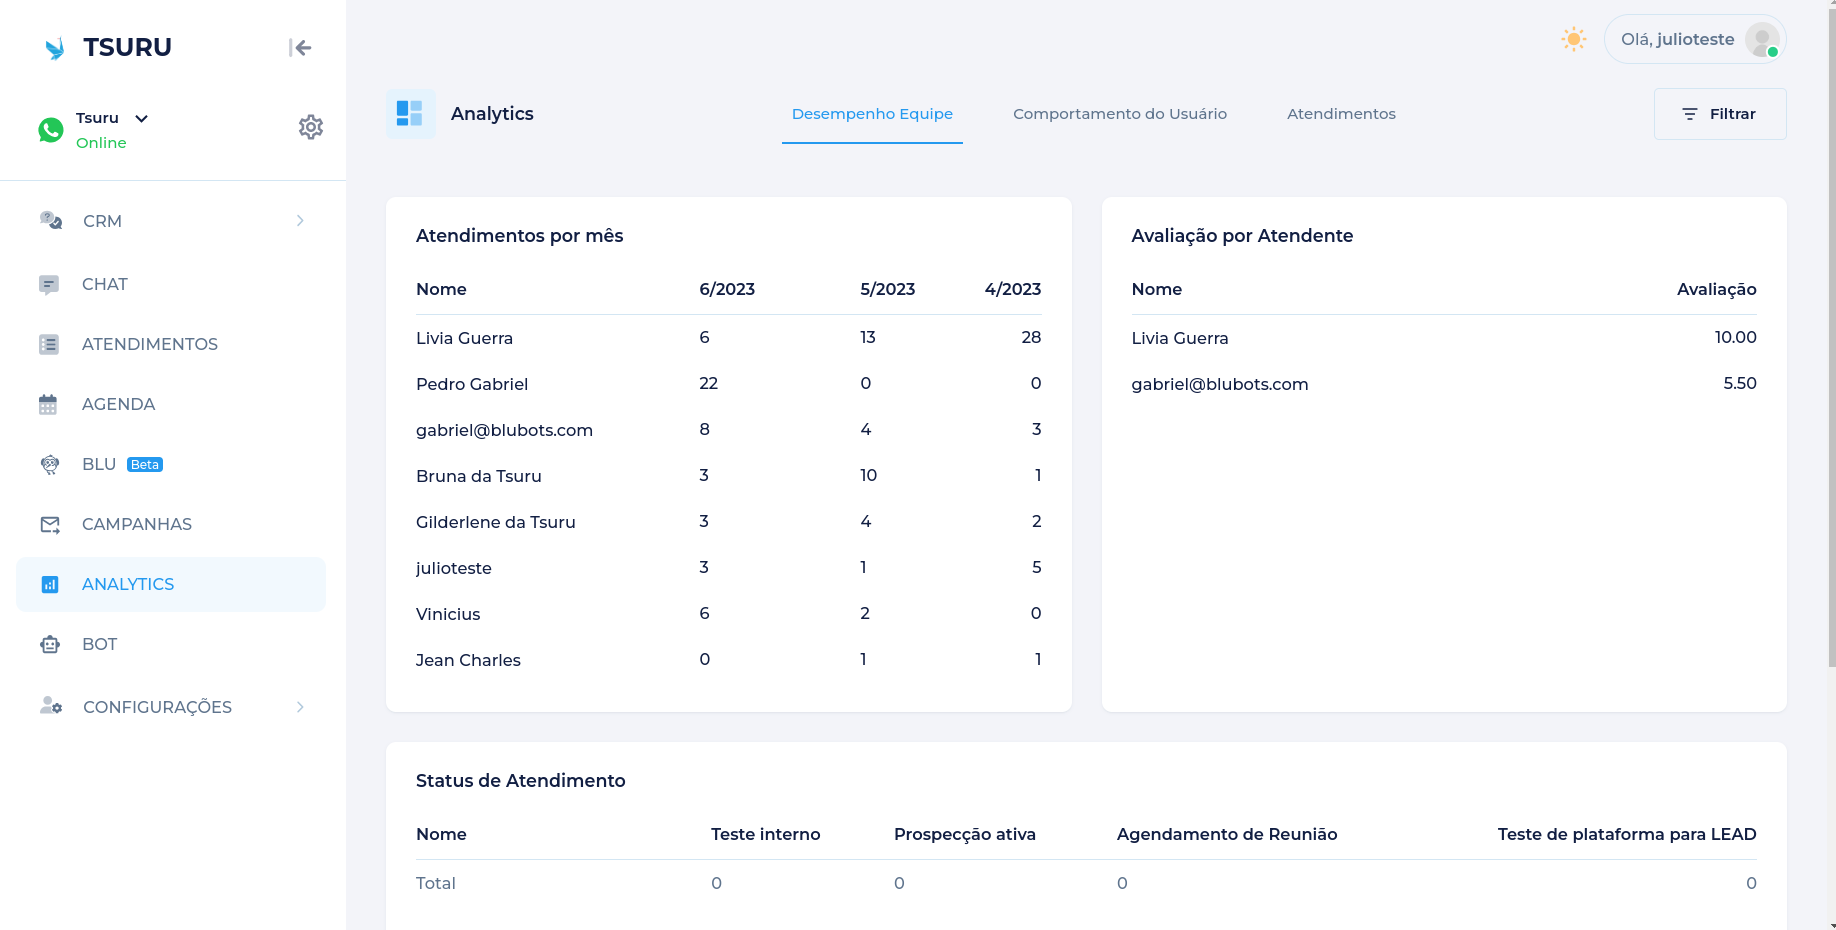This screenshot has height=930, width=1836.
Task: Collapse the sidebar with the arrow icon
Action: (300, 48)
